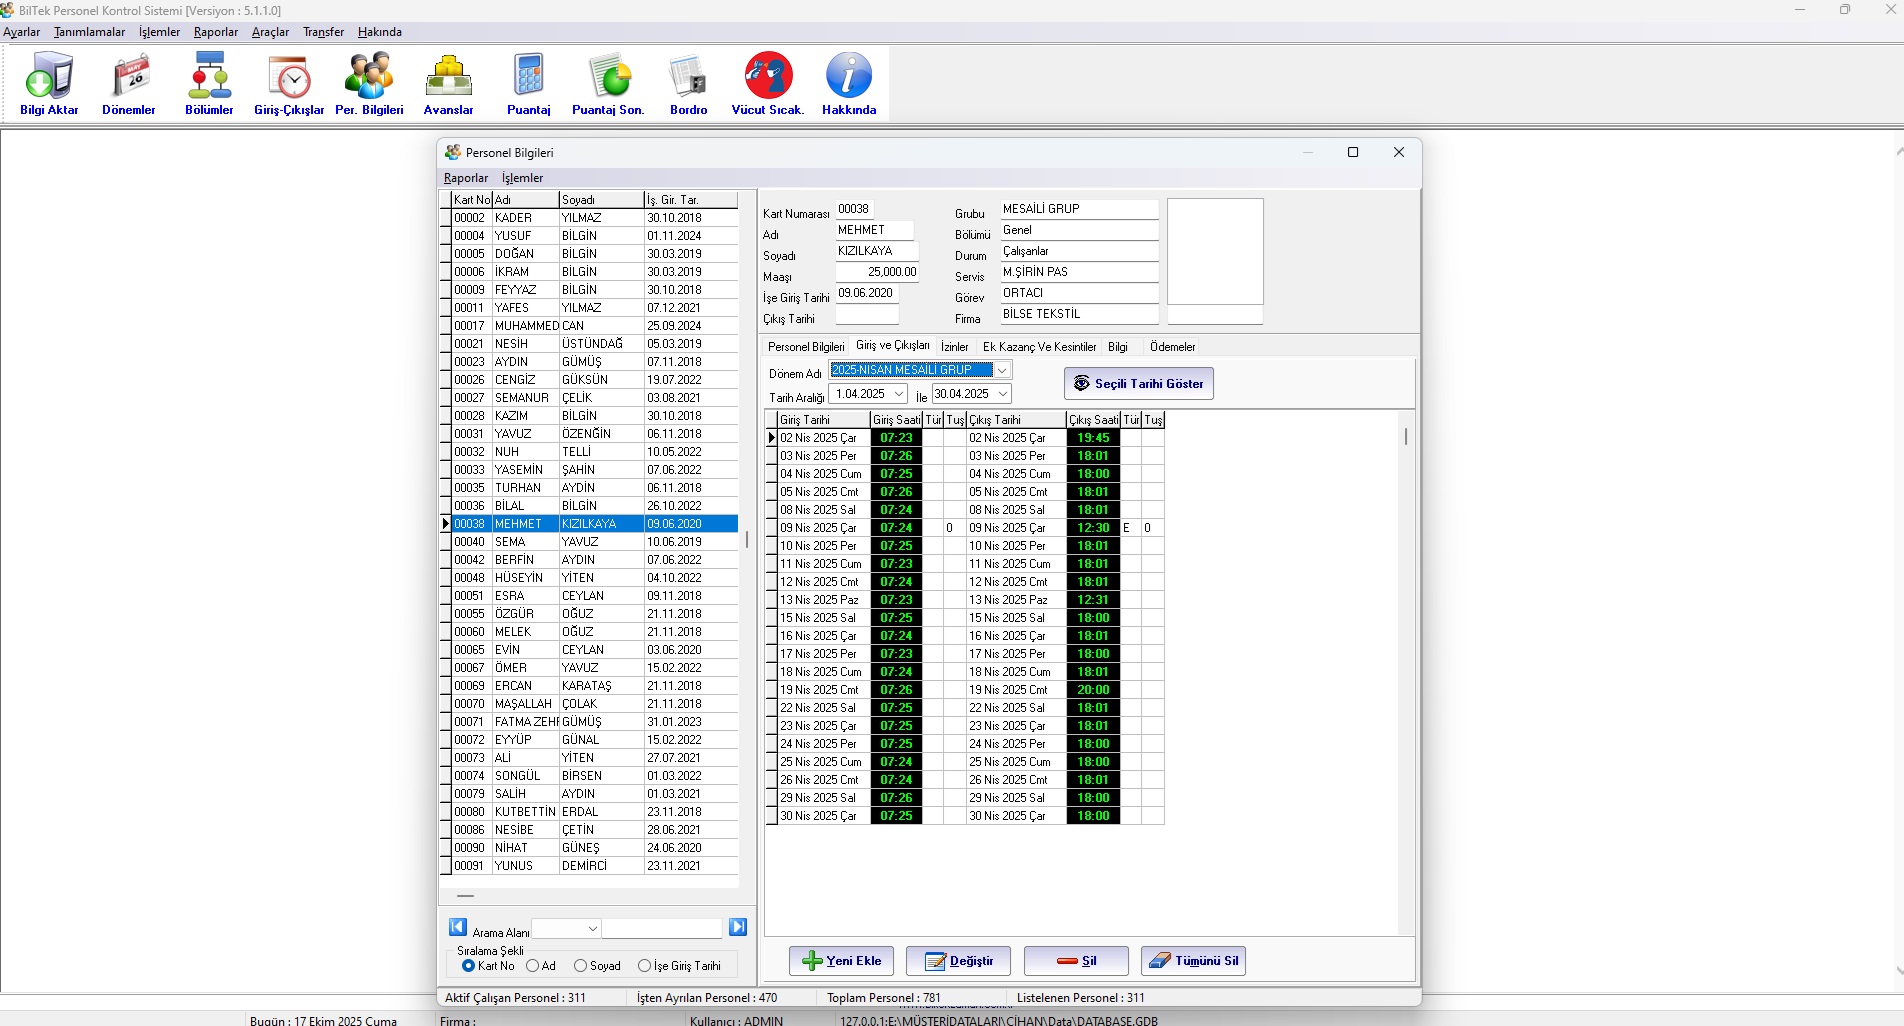Open the Avanslar toolbar icon

[x=448, y=84]
